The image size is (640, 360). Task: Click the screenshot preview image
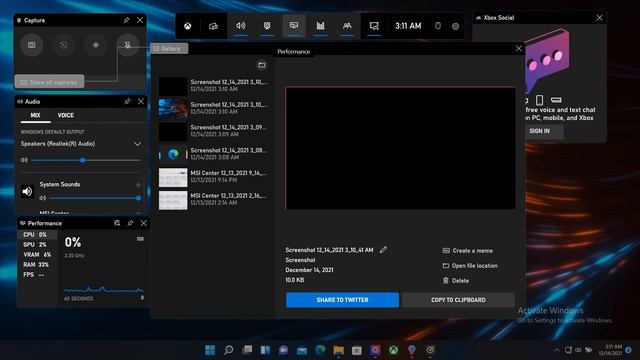[400, 148]
